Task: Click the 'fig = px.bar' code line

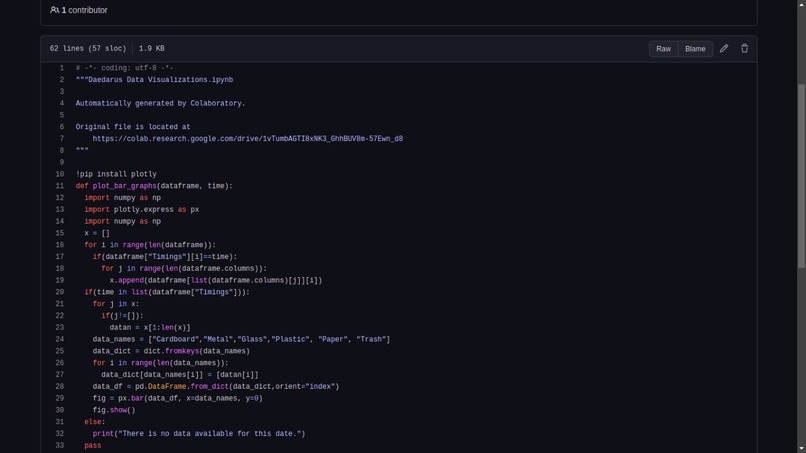Action: click(177, 398)
